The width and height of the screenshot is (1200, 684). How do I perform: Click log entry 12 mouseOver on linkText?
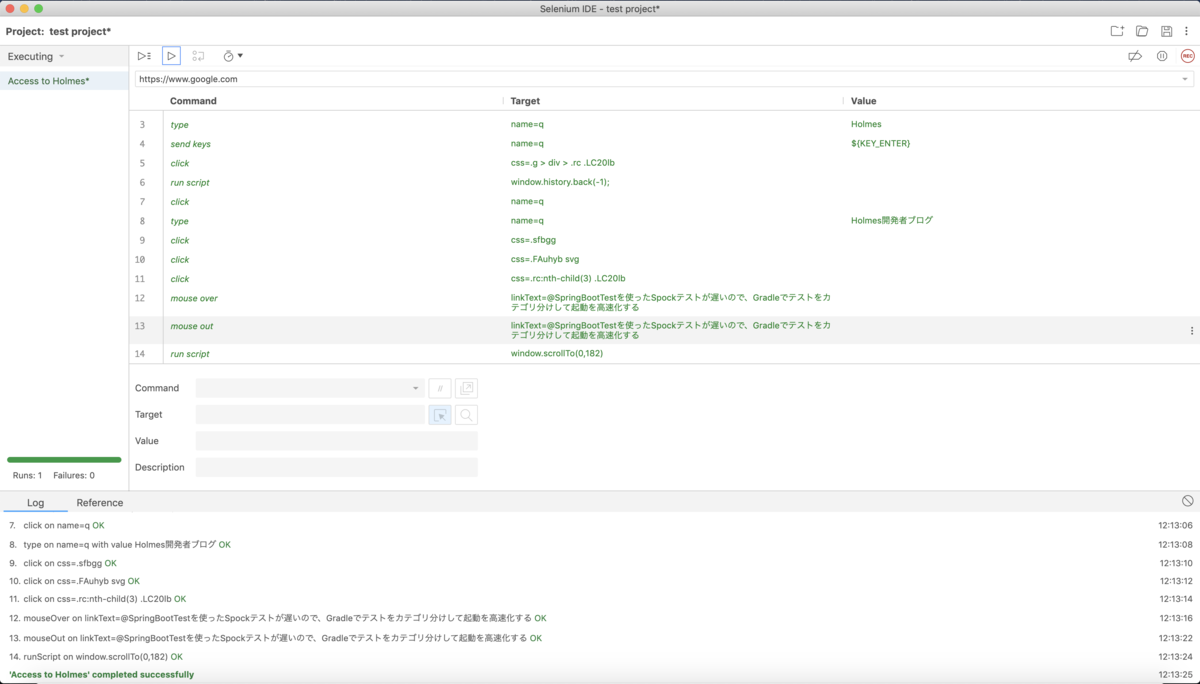[x=277, y=618]
